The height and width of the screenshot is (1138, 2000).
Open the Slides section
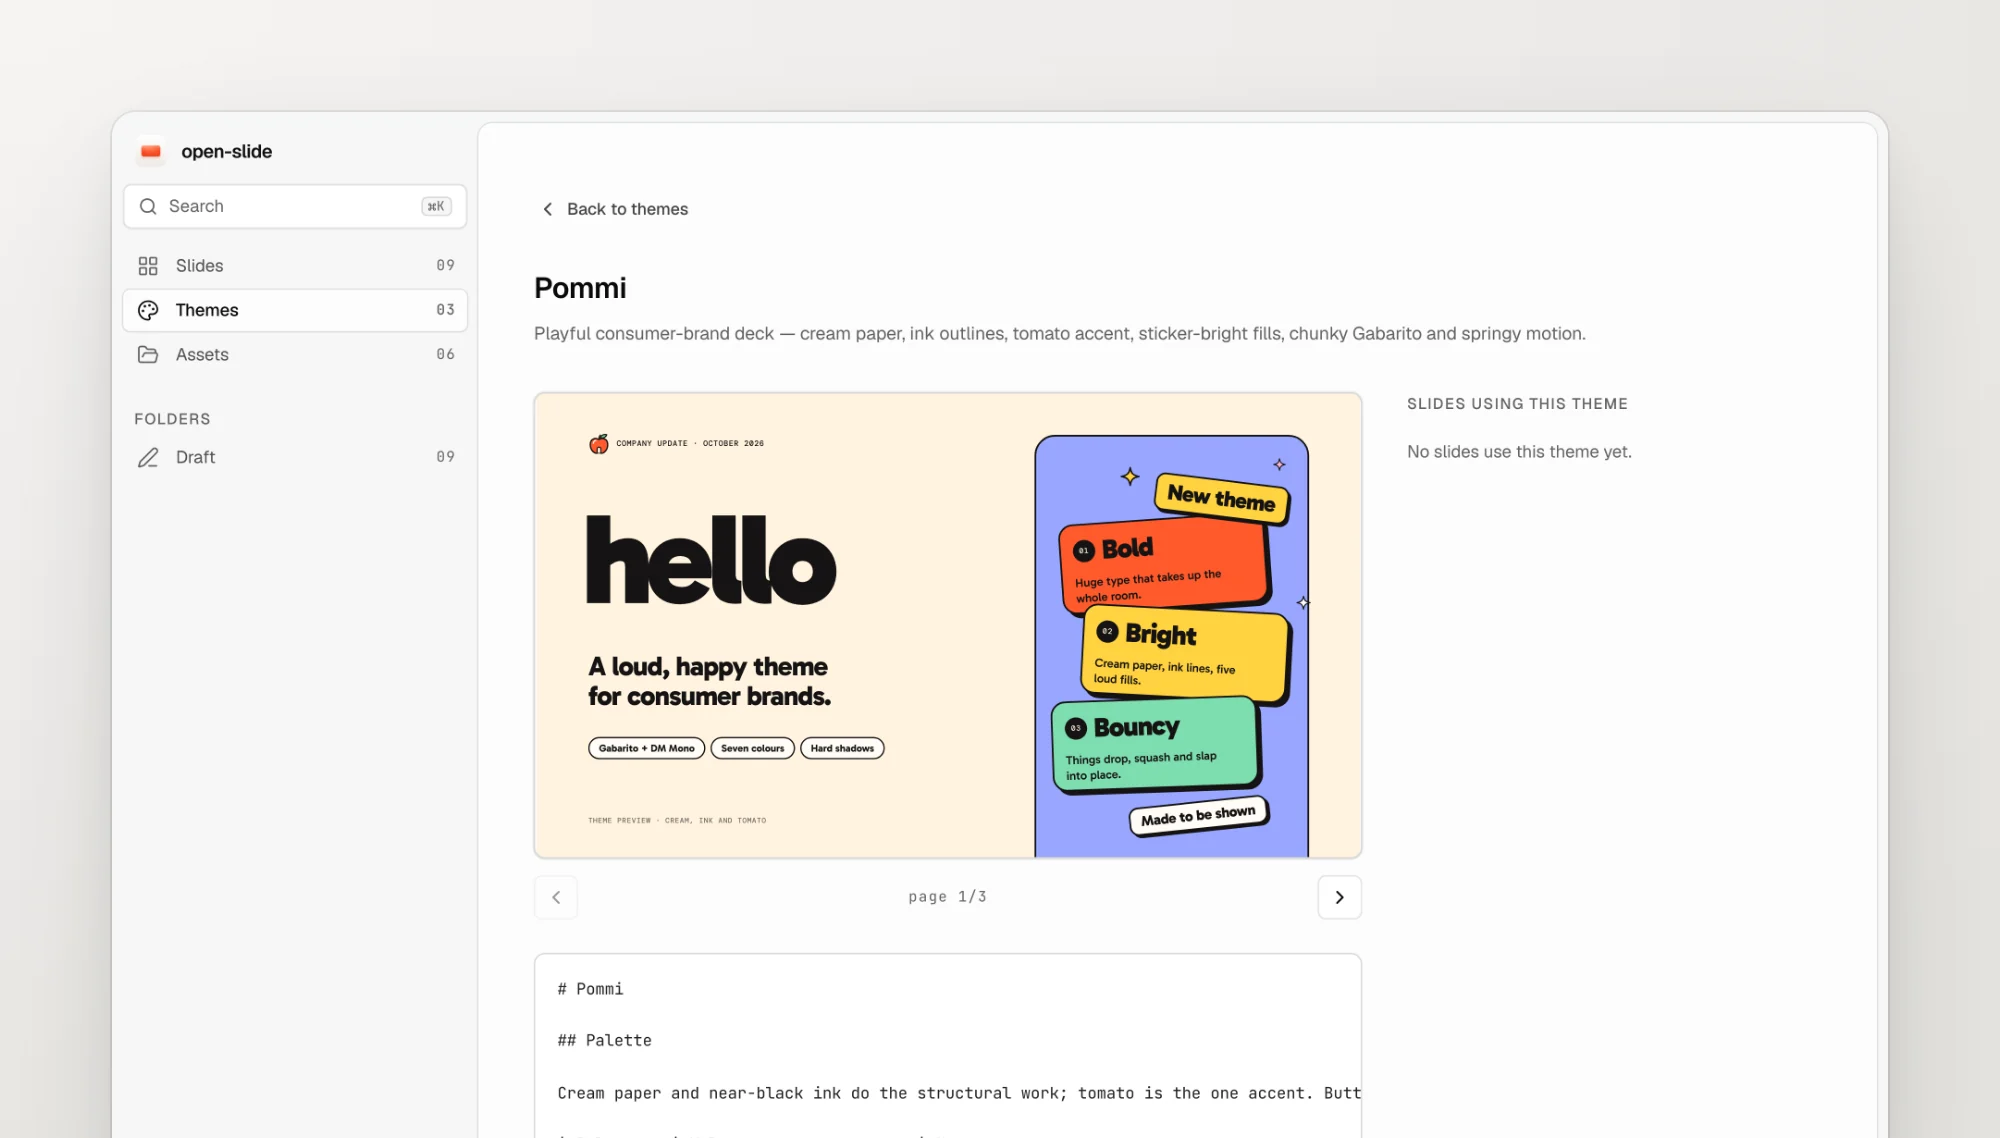[295, 266]
